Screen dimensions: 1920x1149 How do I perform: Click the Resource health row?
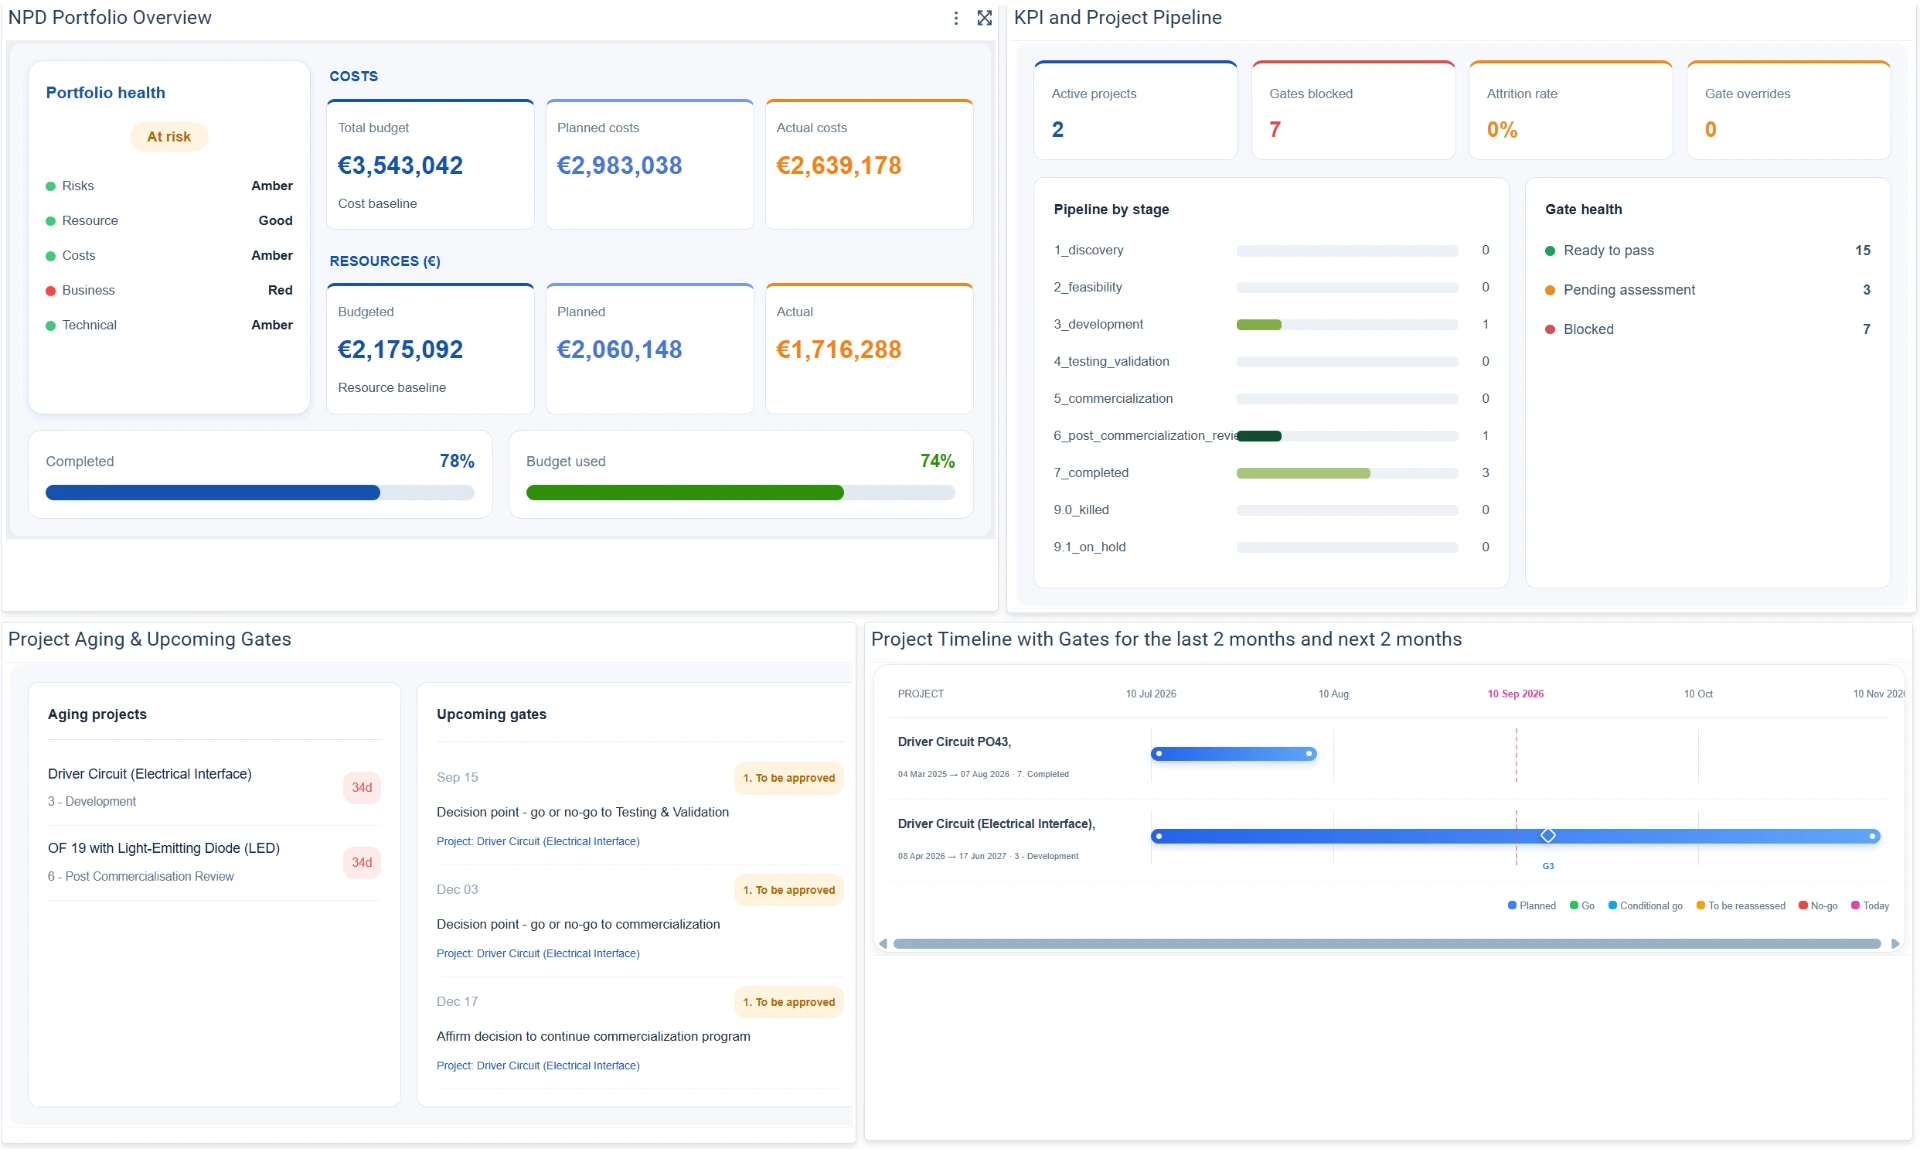tap(169, 221)
